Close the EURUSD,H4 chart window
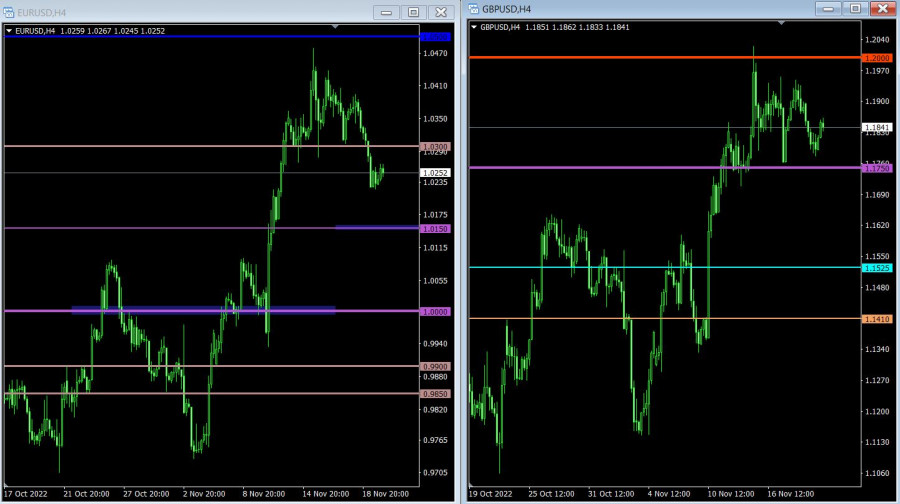This screenshot has width=900, height=504. 441,12
